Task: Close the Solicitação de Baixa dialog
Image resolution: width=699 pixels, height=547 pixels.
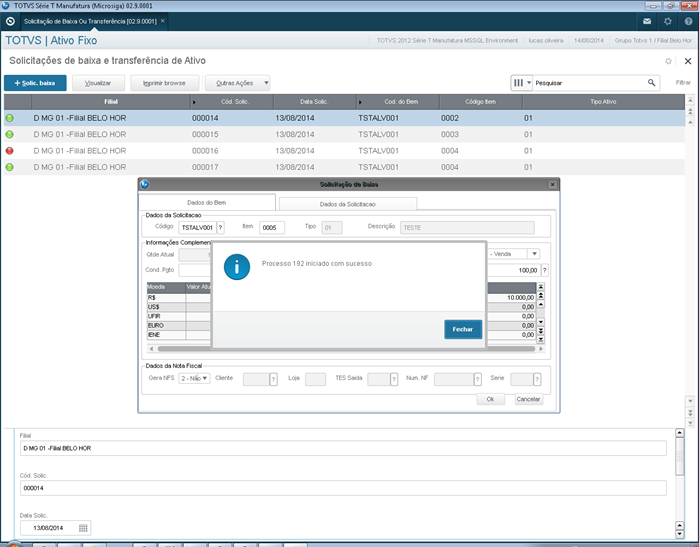Action: (x=552, y=184)
